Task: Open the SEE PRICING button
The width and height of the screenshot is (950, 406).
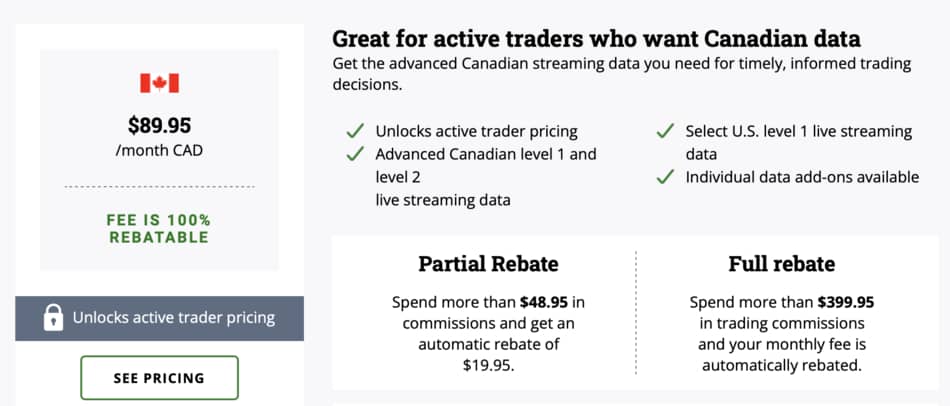Action: point(159,378)
